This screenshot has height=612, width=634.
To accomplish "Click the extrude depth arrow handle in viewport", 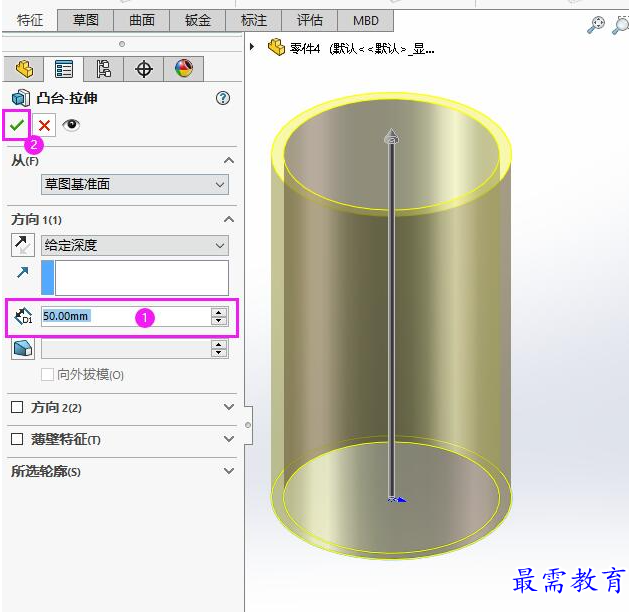I will (x=391, y=136).
